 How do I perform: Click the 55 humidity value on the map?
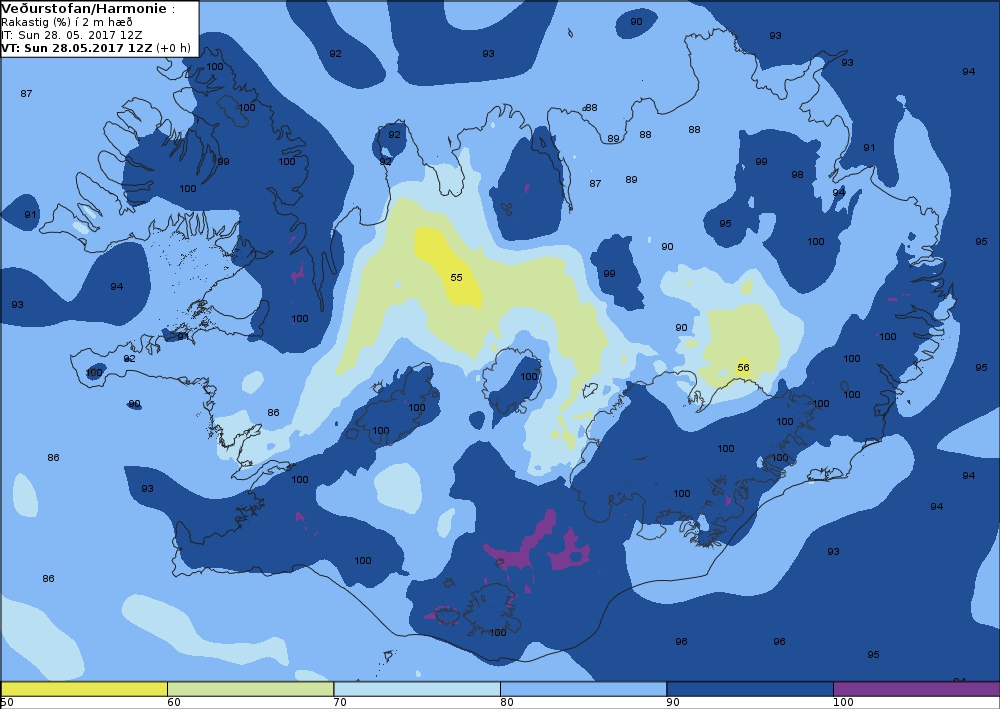tap(456, 277)
